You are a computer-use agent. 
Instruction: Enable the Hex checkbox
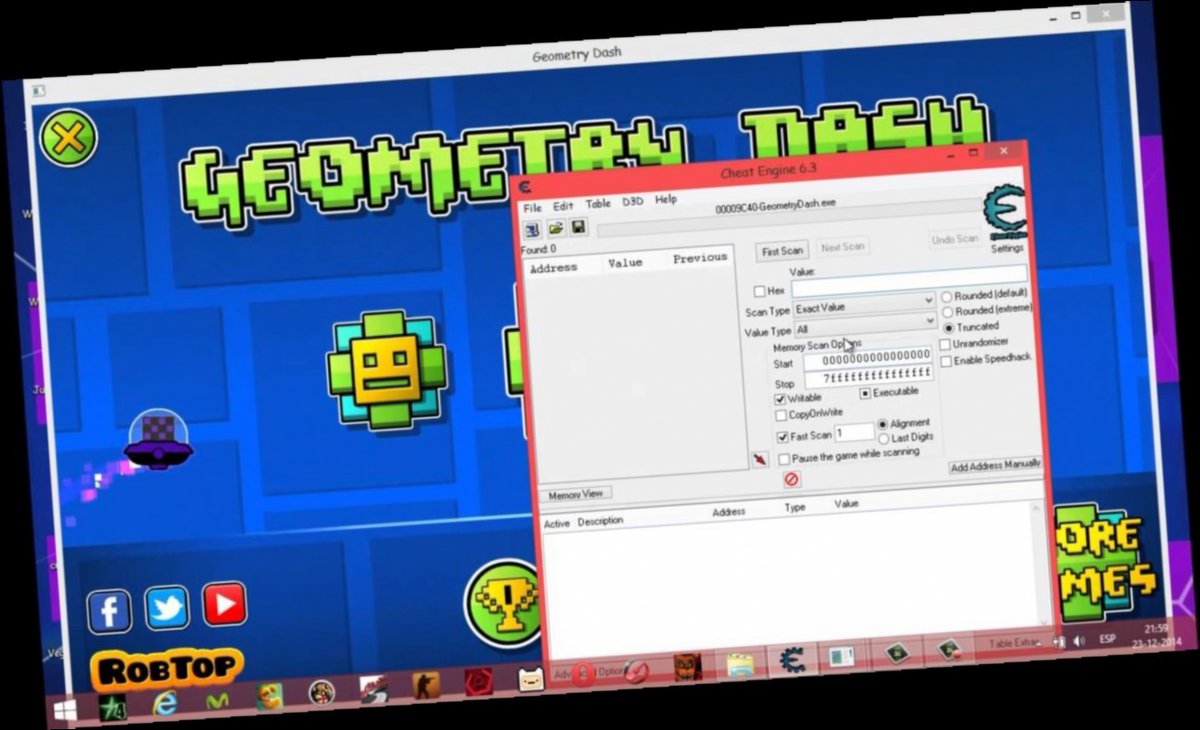click(758, 290)
